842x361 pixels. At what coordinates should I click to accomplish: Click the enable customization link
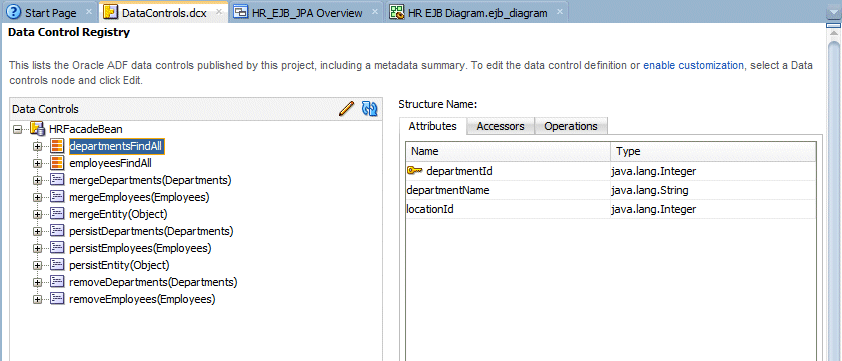693,66
